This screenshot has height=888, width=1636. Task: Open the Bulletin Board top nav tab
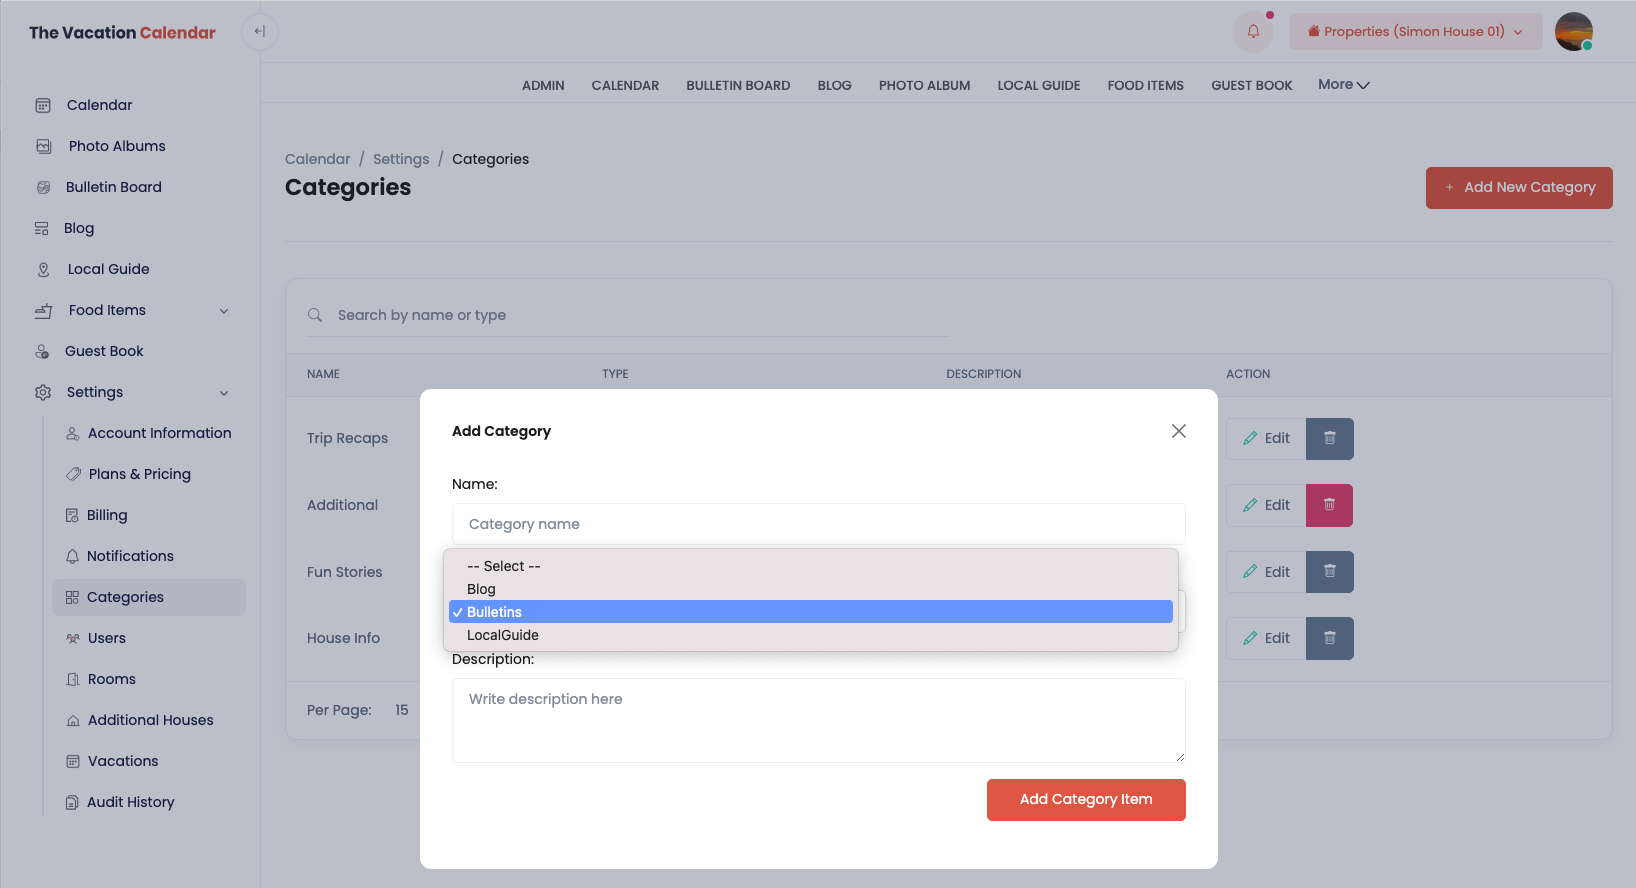738,86
